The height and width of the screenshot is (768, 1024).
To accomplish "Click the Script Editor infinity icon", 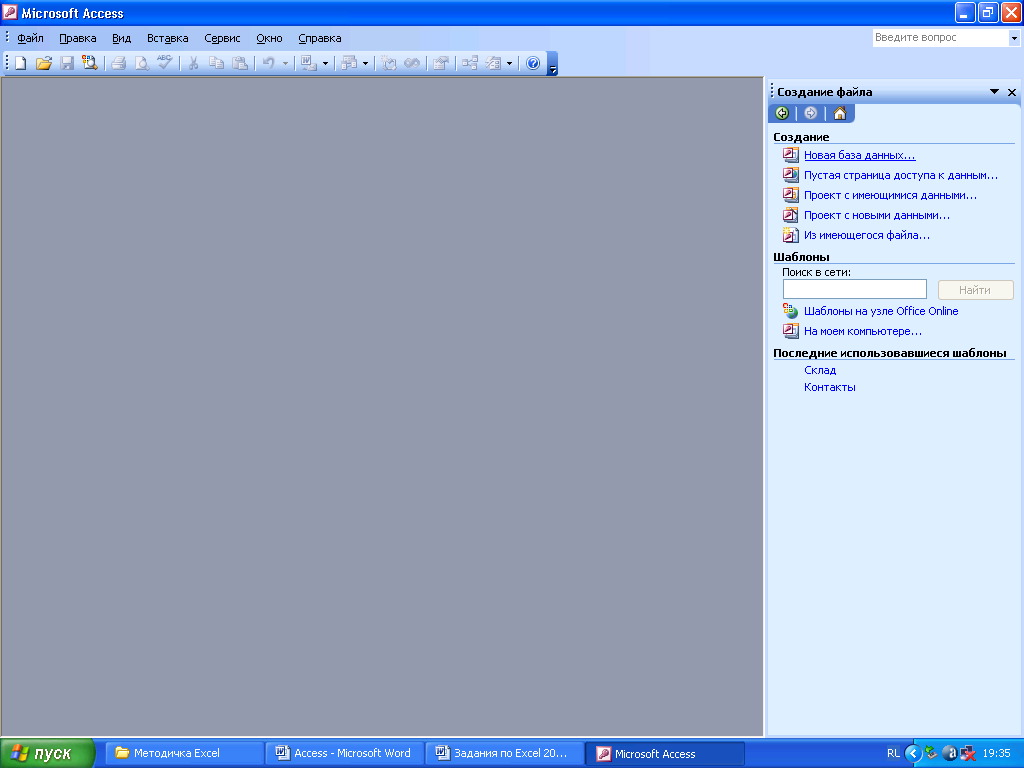I will click(412, 63).
